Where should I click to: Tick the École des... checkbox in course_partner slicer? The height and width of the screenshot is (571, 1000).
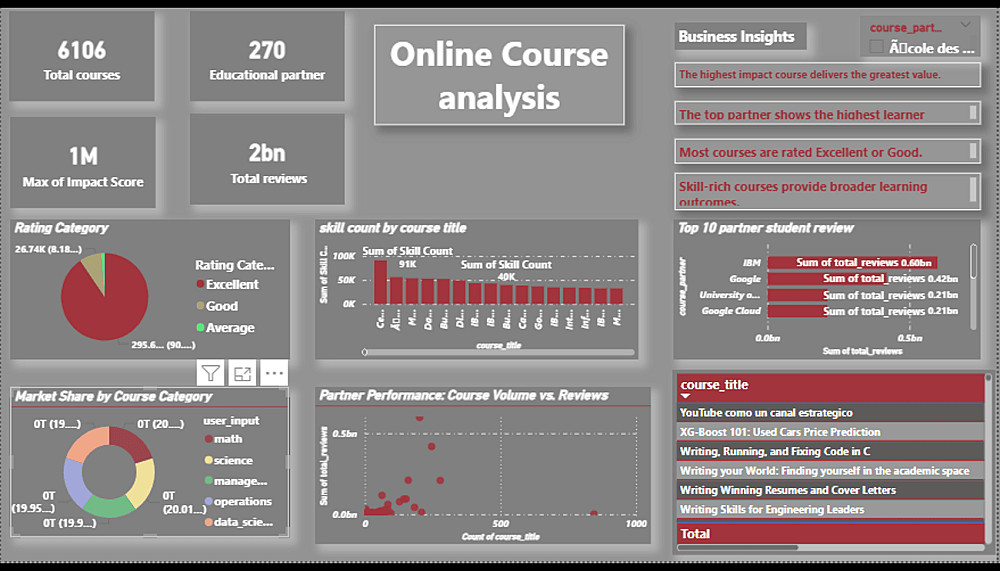click(x=877, y=47)
